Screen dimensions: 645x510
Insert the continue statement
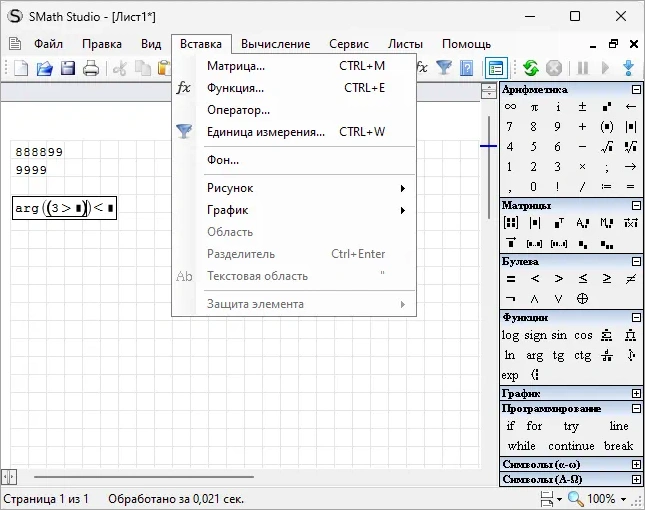[x=571, y=446]
